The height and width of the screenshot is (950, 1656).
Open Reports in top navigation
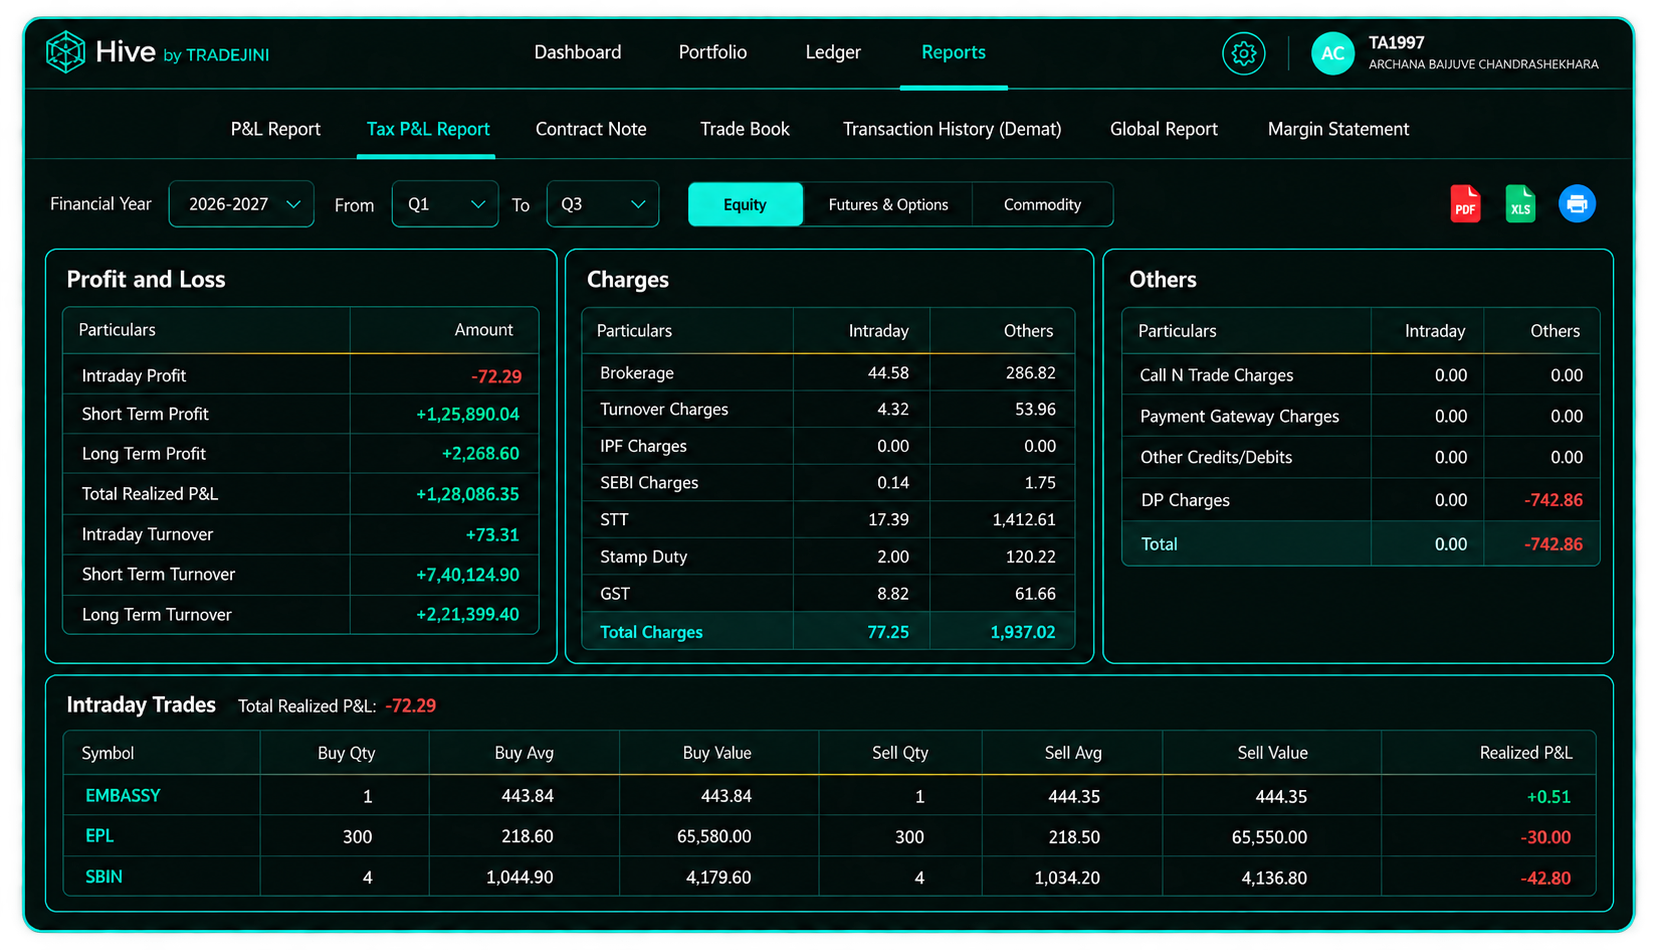(x=953, y=52)
